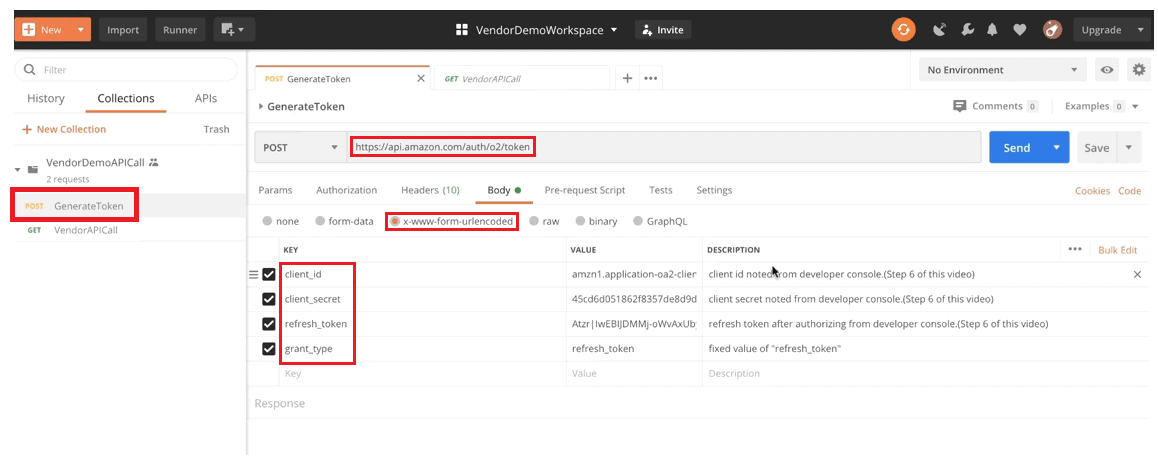Collapse the VendorDemoAPICall collection
The width and height of the screenshot is (1158, 465).
pos(18,170)
